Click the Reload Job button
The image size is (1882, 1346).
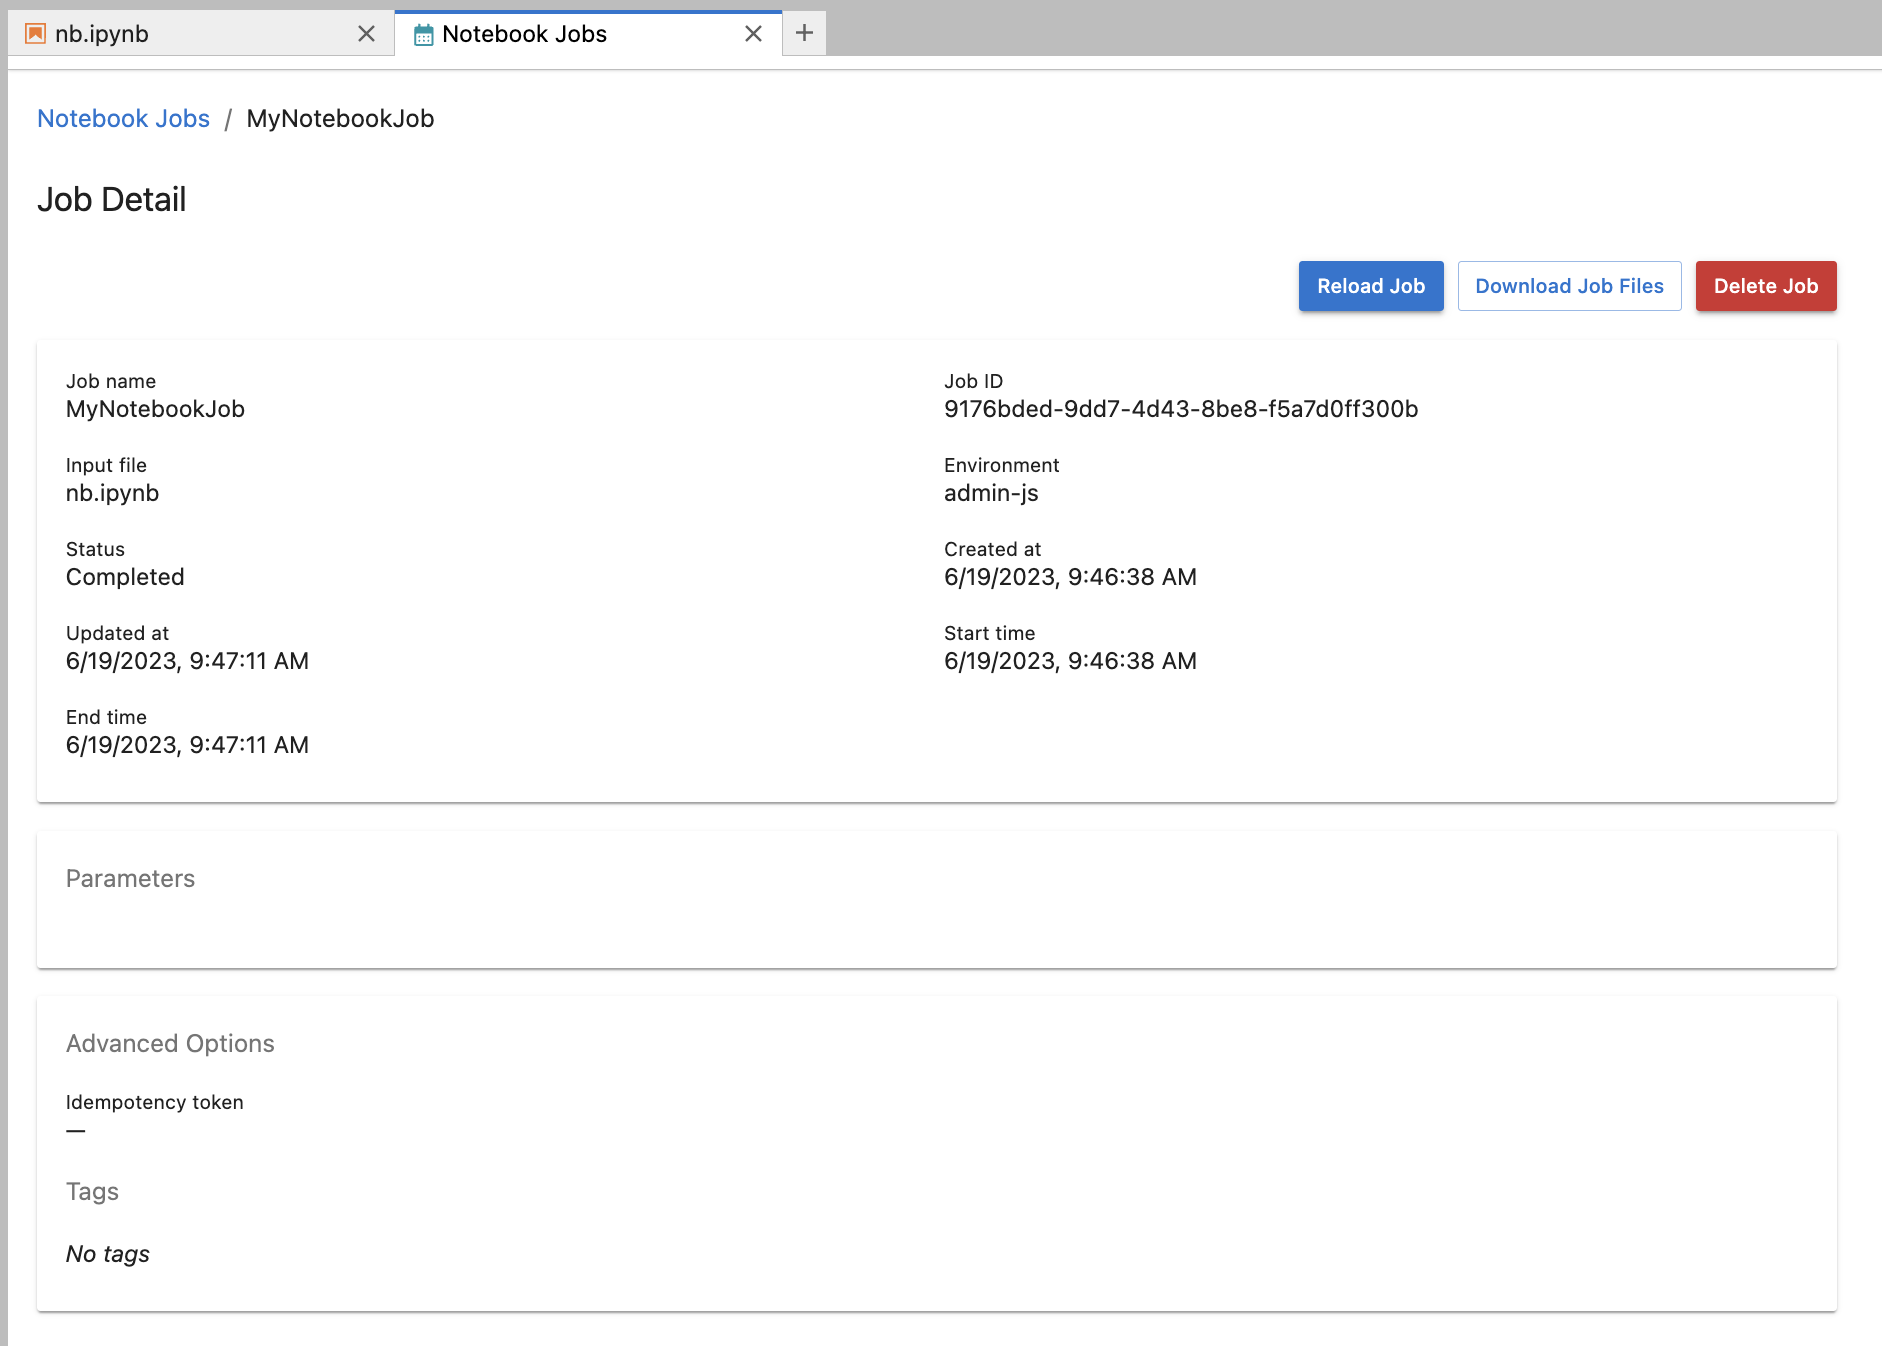[1370, 286]
